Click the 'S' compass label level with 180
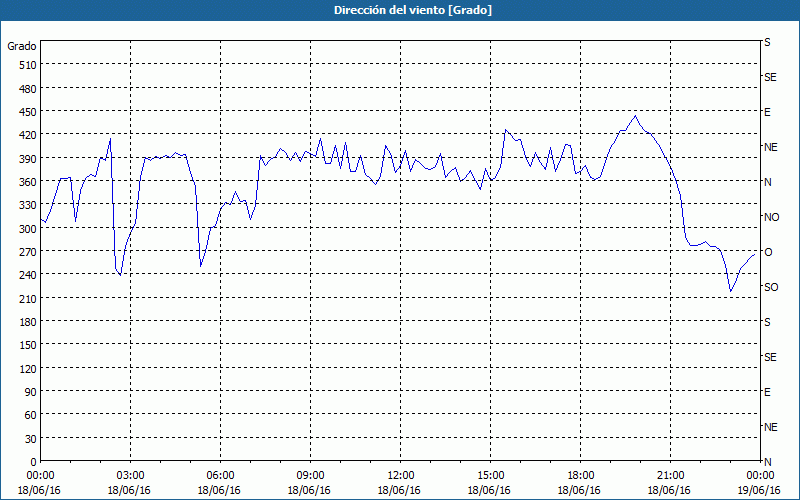Screen dimensions: 800x500 tap(767, 322)
